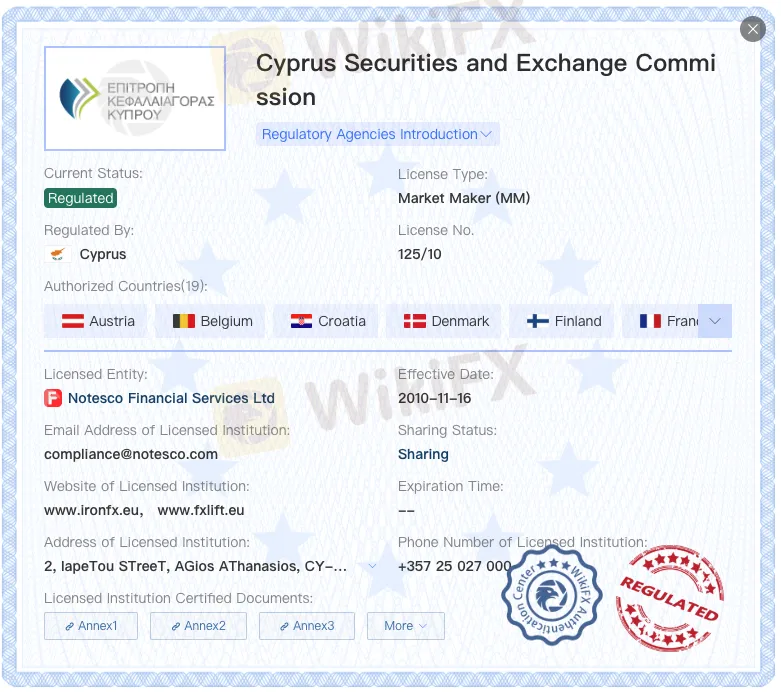Open Notesco Financial Services Ltd link

(x=171, y=398)
